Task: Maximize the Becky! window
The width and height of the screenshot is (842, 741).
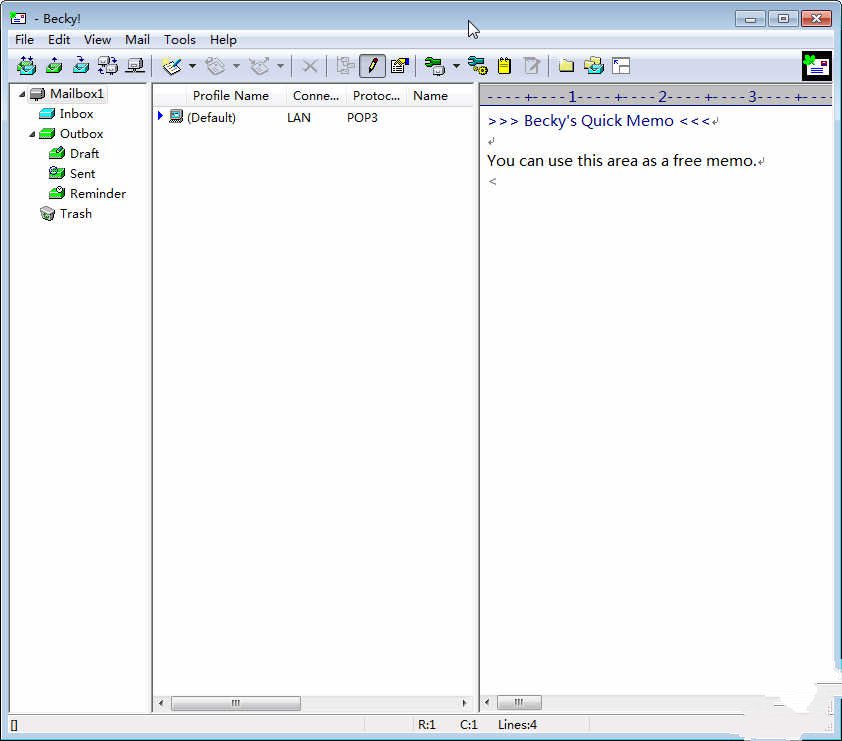Action: (783, 19)
